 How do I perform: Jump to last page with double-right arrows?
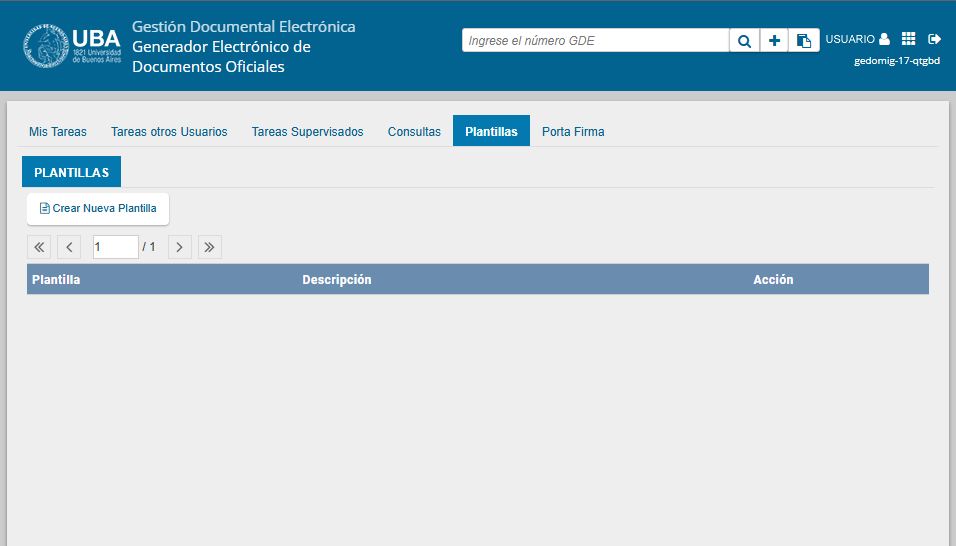[210, 247]
